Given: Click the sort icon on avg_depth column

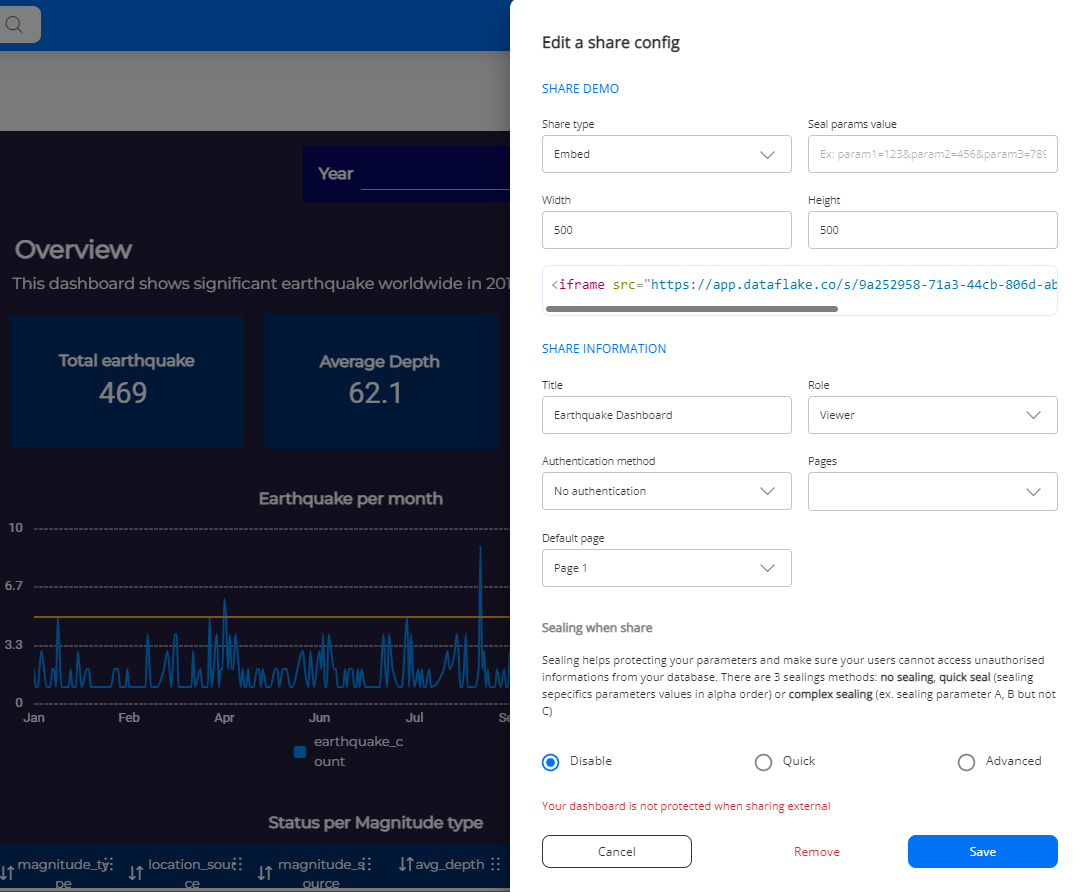Looking at the screenshot, I should tap(406, 863).
